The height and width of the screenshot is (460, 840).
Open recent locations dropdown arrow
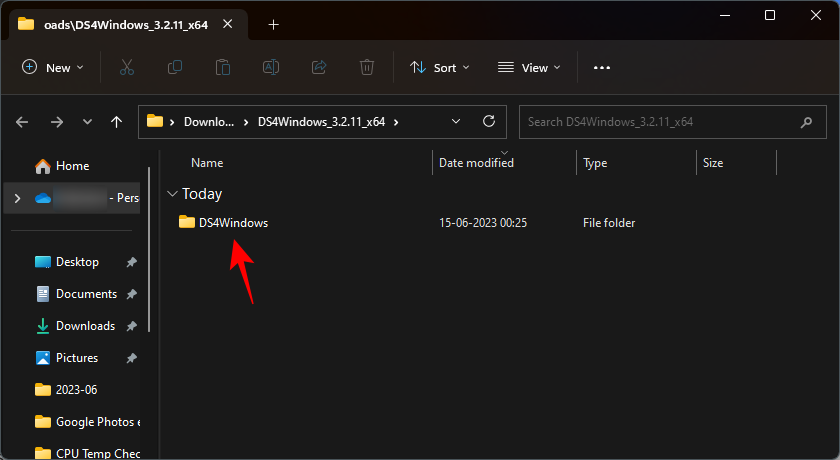click(x=87, y=122)
